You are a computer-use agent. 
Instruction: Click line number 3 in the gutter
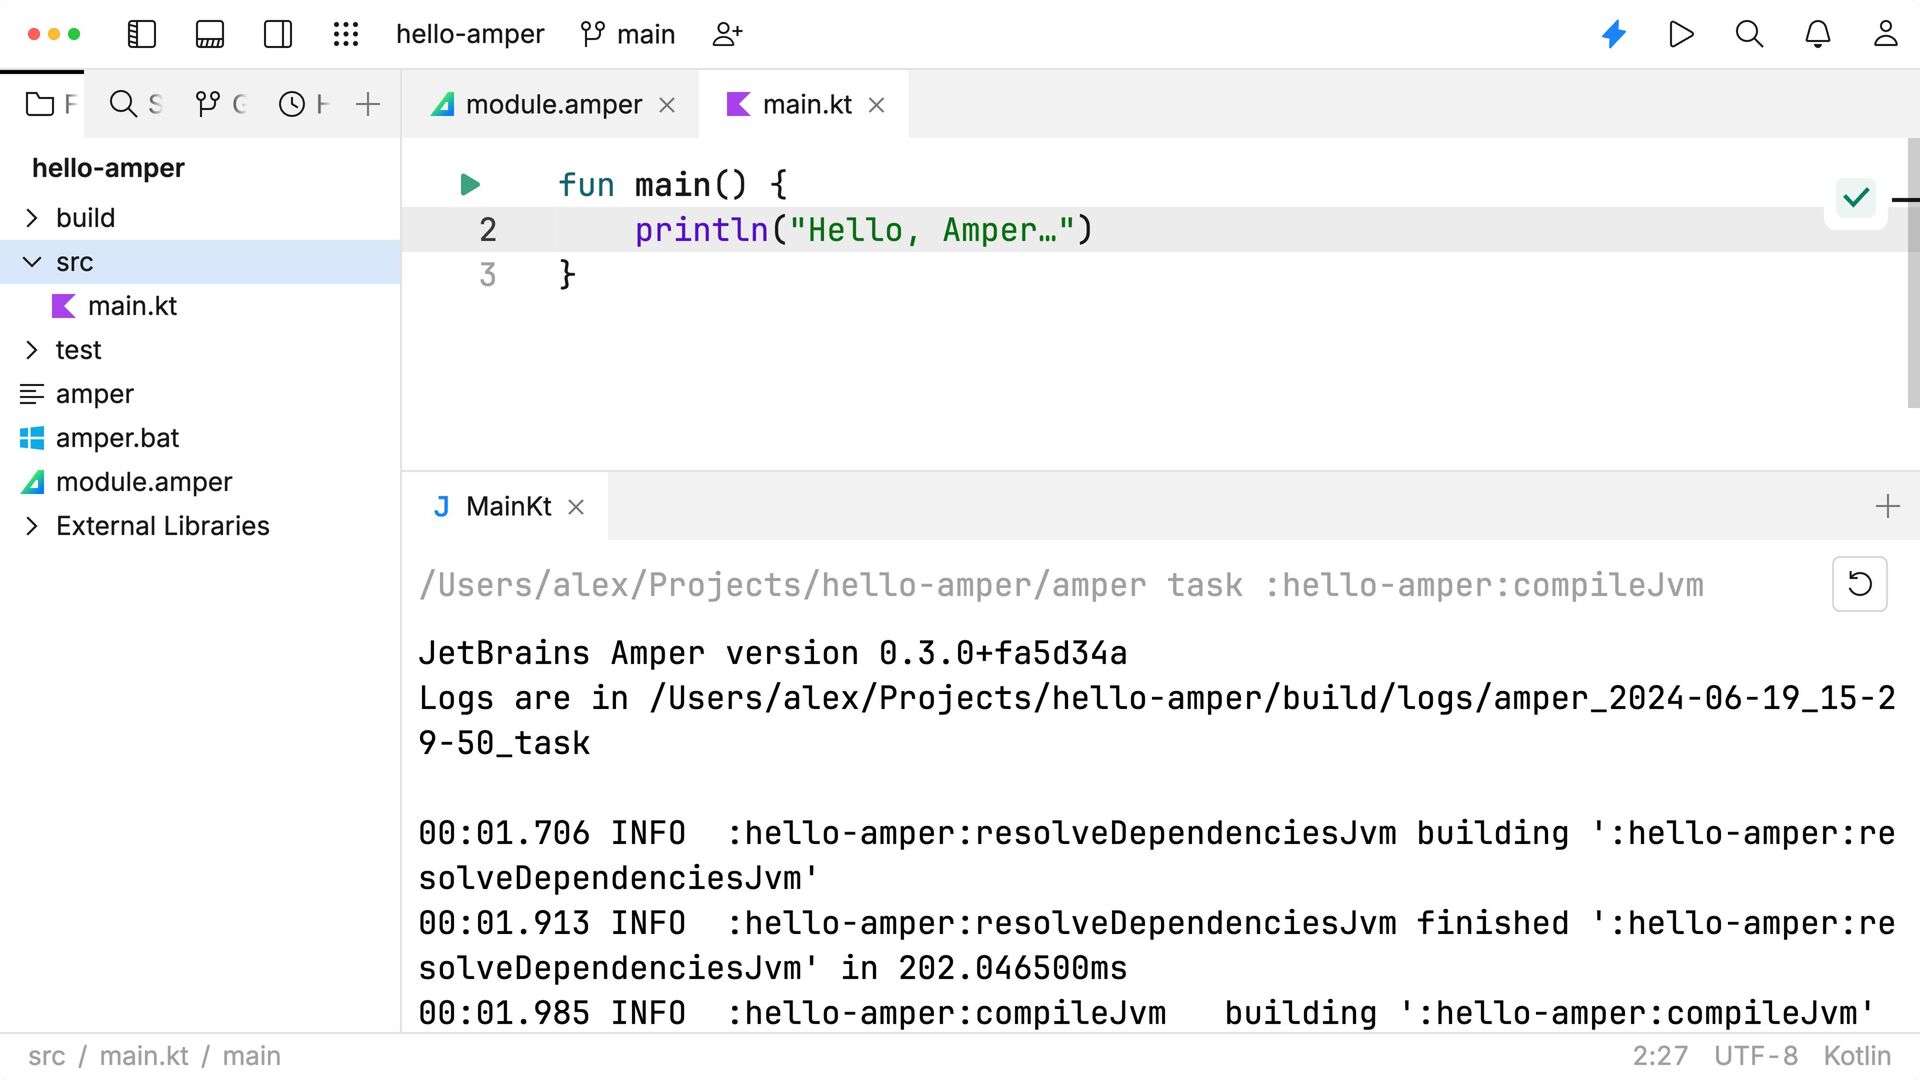[488, 275]
